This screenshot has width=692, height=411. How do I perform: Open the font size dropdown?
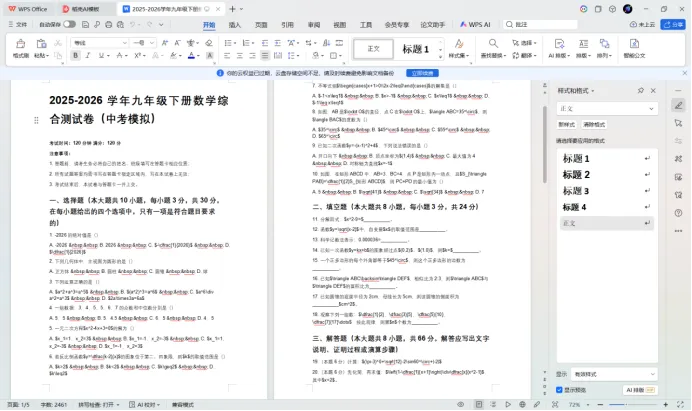(151, 43)
